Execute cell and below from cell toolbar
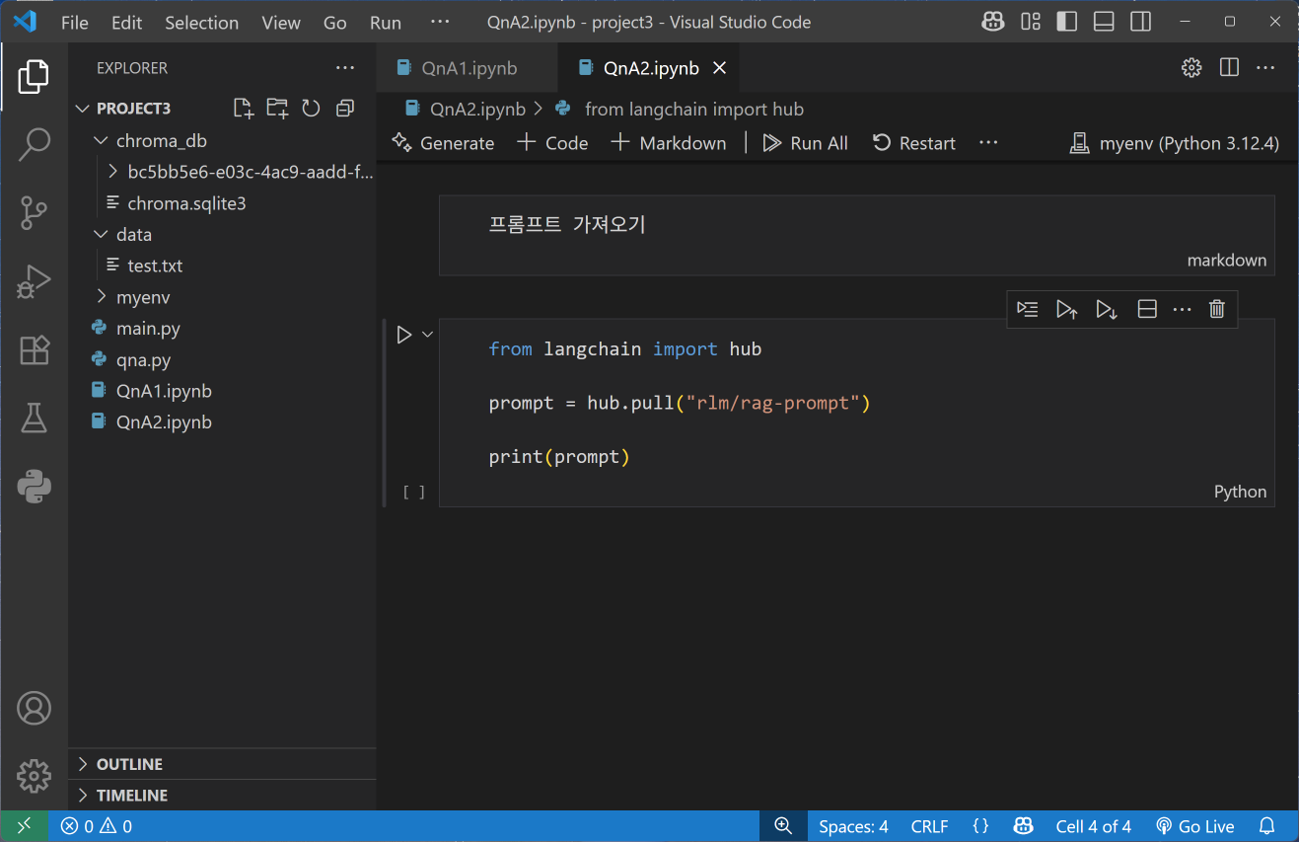The height and width of the screenshot is (842, 1299). pyautogui.click(x=1106, y=309)
